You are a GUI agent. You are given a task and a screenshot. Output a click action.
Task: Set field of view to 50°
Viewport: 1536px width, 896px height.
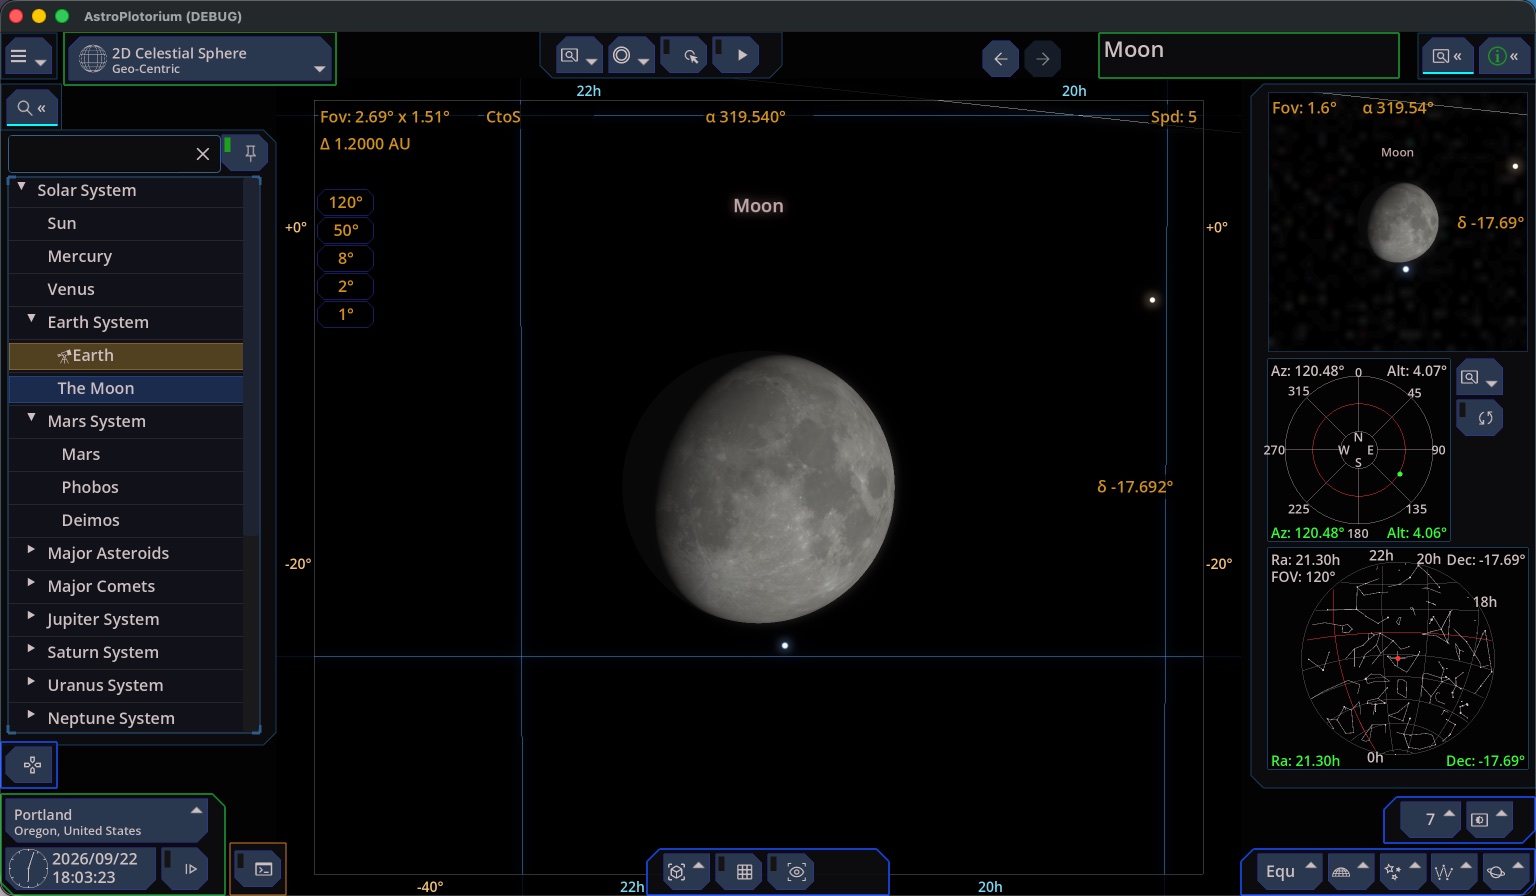pyautogui.click(x=345, y=230)
